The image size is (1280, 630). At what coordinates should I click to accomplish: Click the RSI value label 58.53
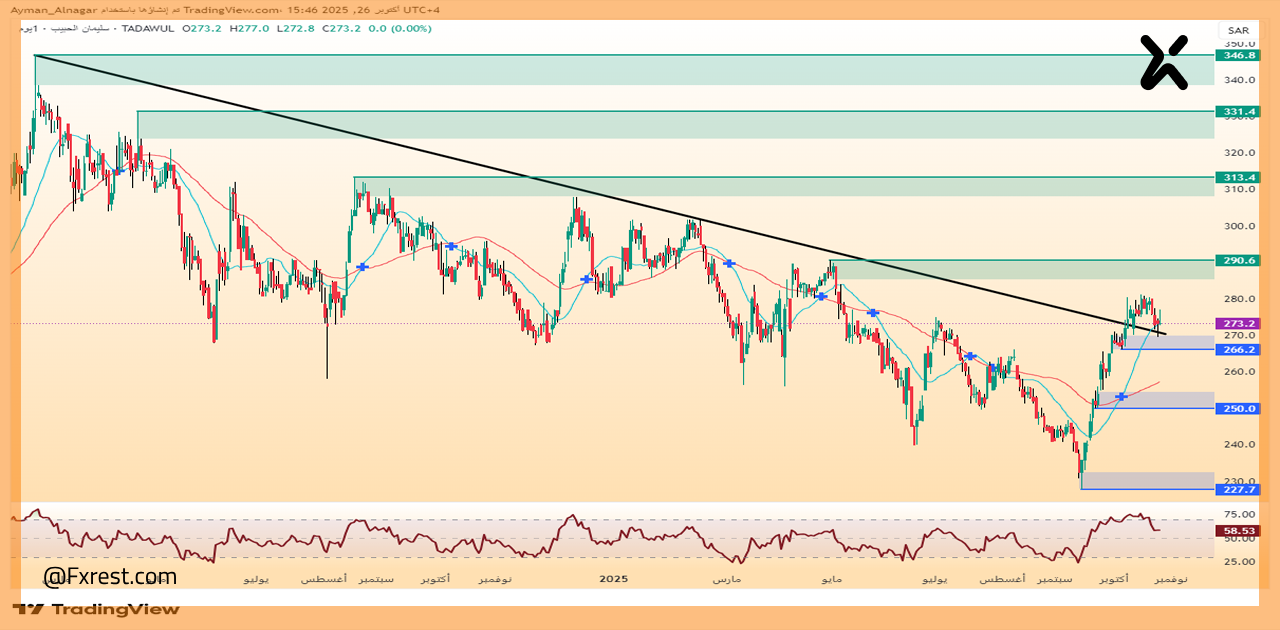tap(1237, 531)
